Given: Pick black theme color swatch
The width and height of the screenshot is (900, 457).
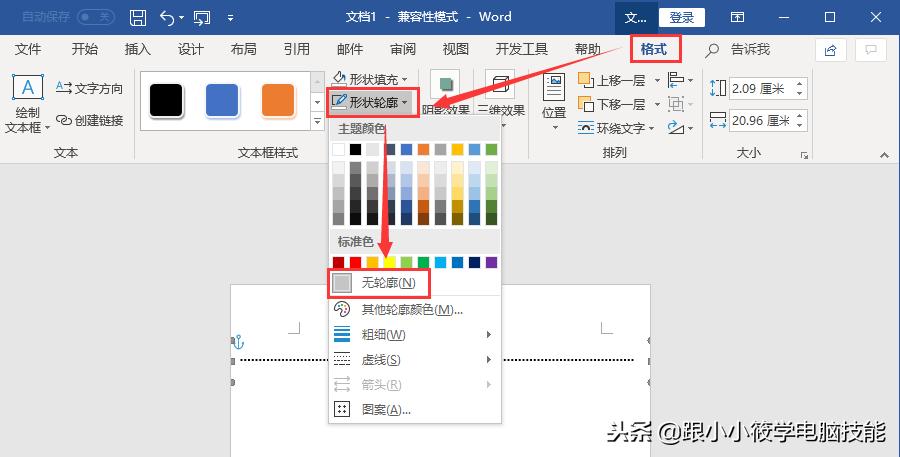Looking at the screenshot, I should tap(356, 149).
